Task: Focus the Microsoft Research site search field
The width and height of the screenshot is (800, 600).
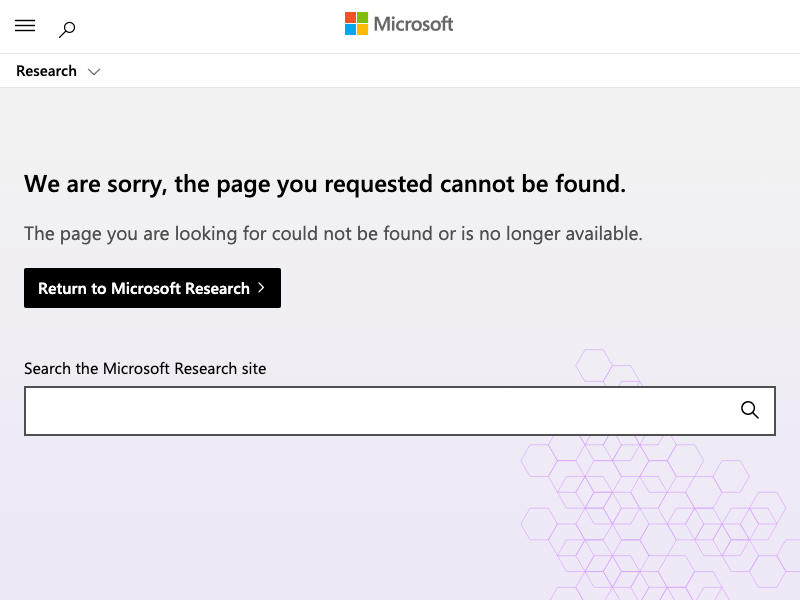Action: tap(380, 411)
